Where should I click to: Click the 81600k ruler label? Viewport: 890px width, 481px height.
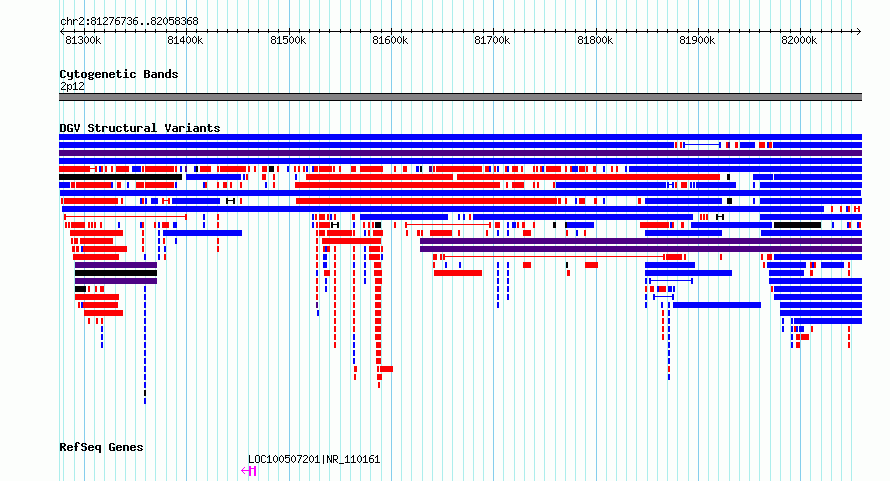pyautogui.click(x=390, y=40)
